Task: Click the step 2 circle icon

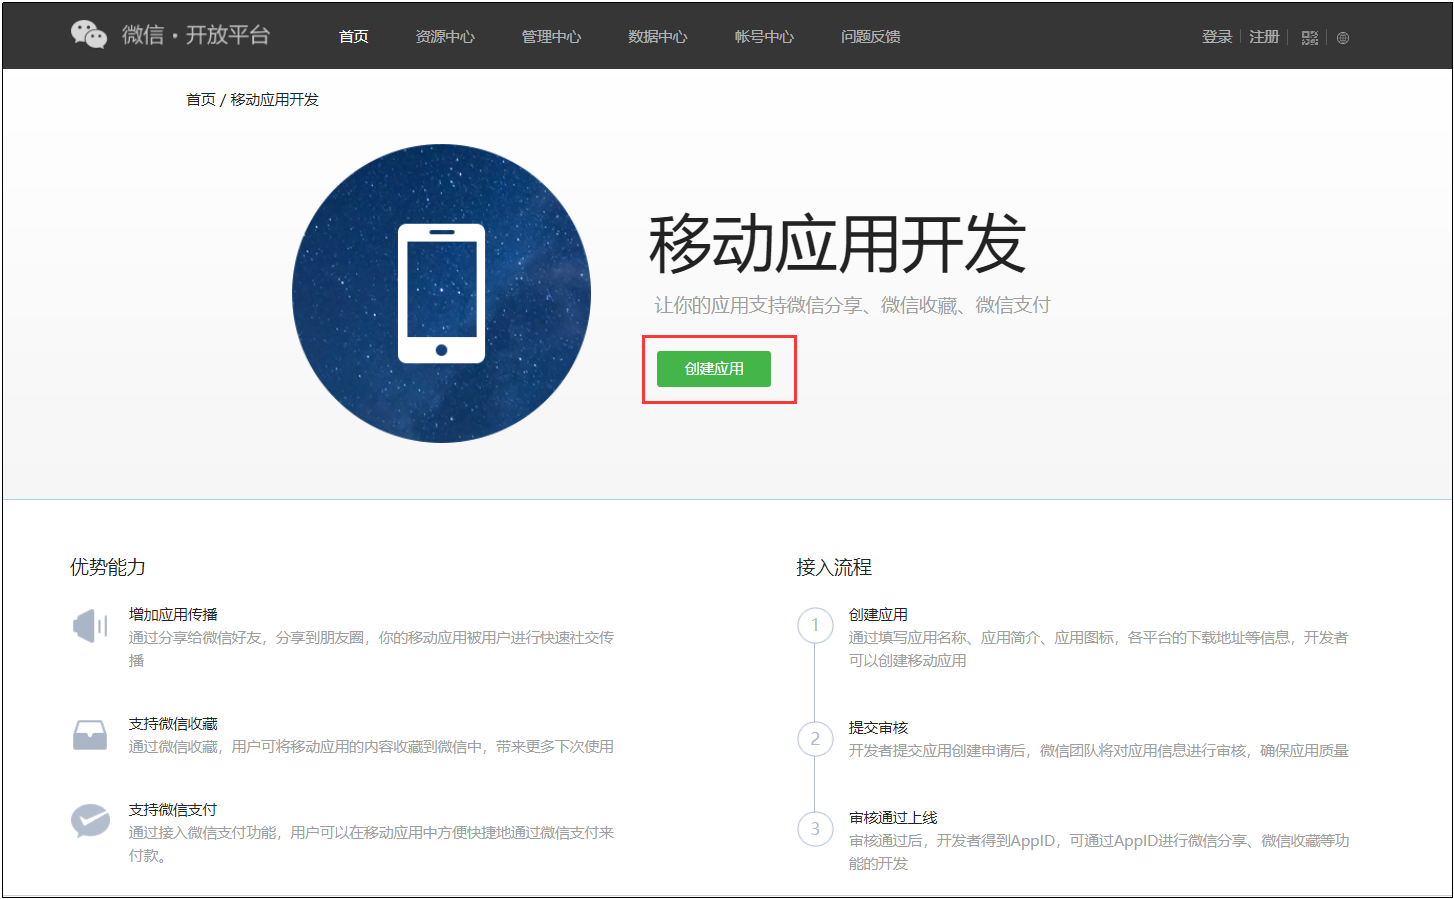Action: pos(815,739)
